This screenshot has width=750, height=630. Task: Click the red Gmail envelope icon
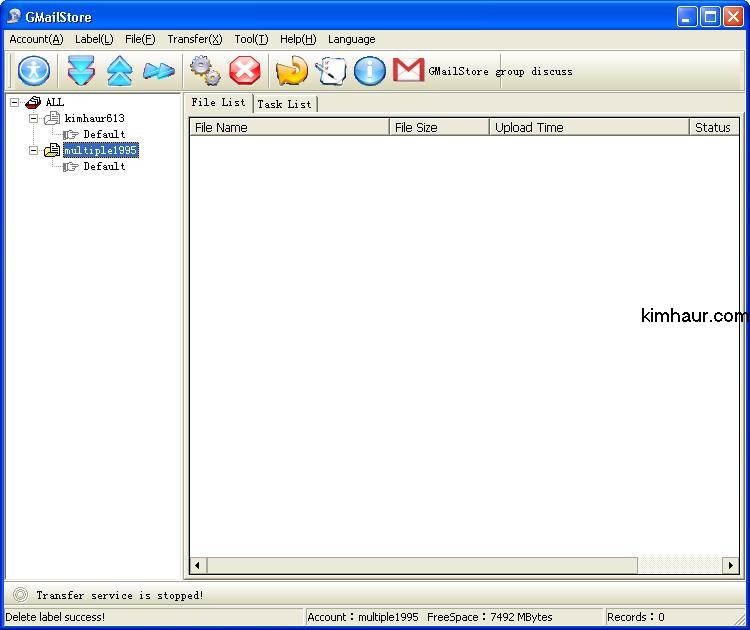click(408, 71)
